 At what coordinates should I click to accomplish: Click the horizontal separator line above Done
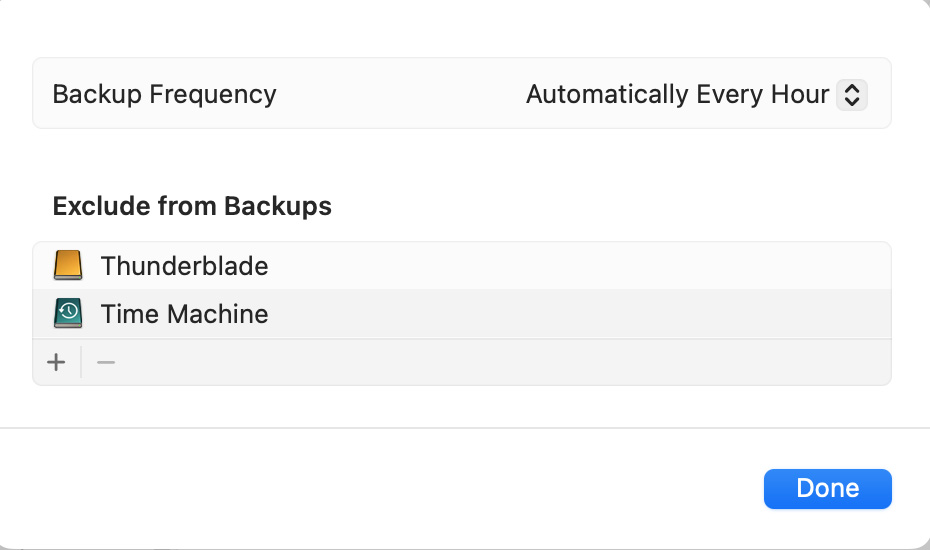465,428
